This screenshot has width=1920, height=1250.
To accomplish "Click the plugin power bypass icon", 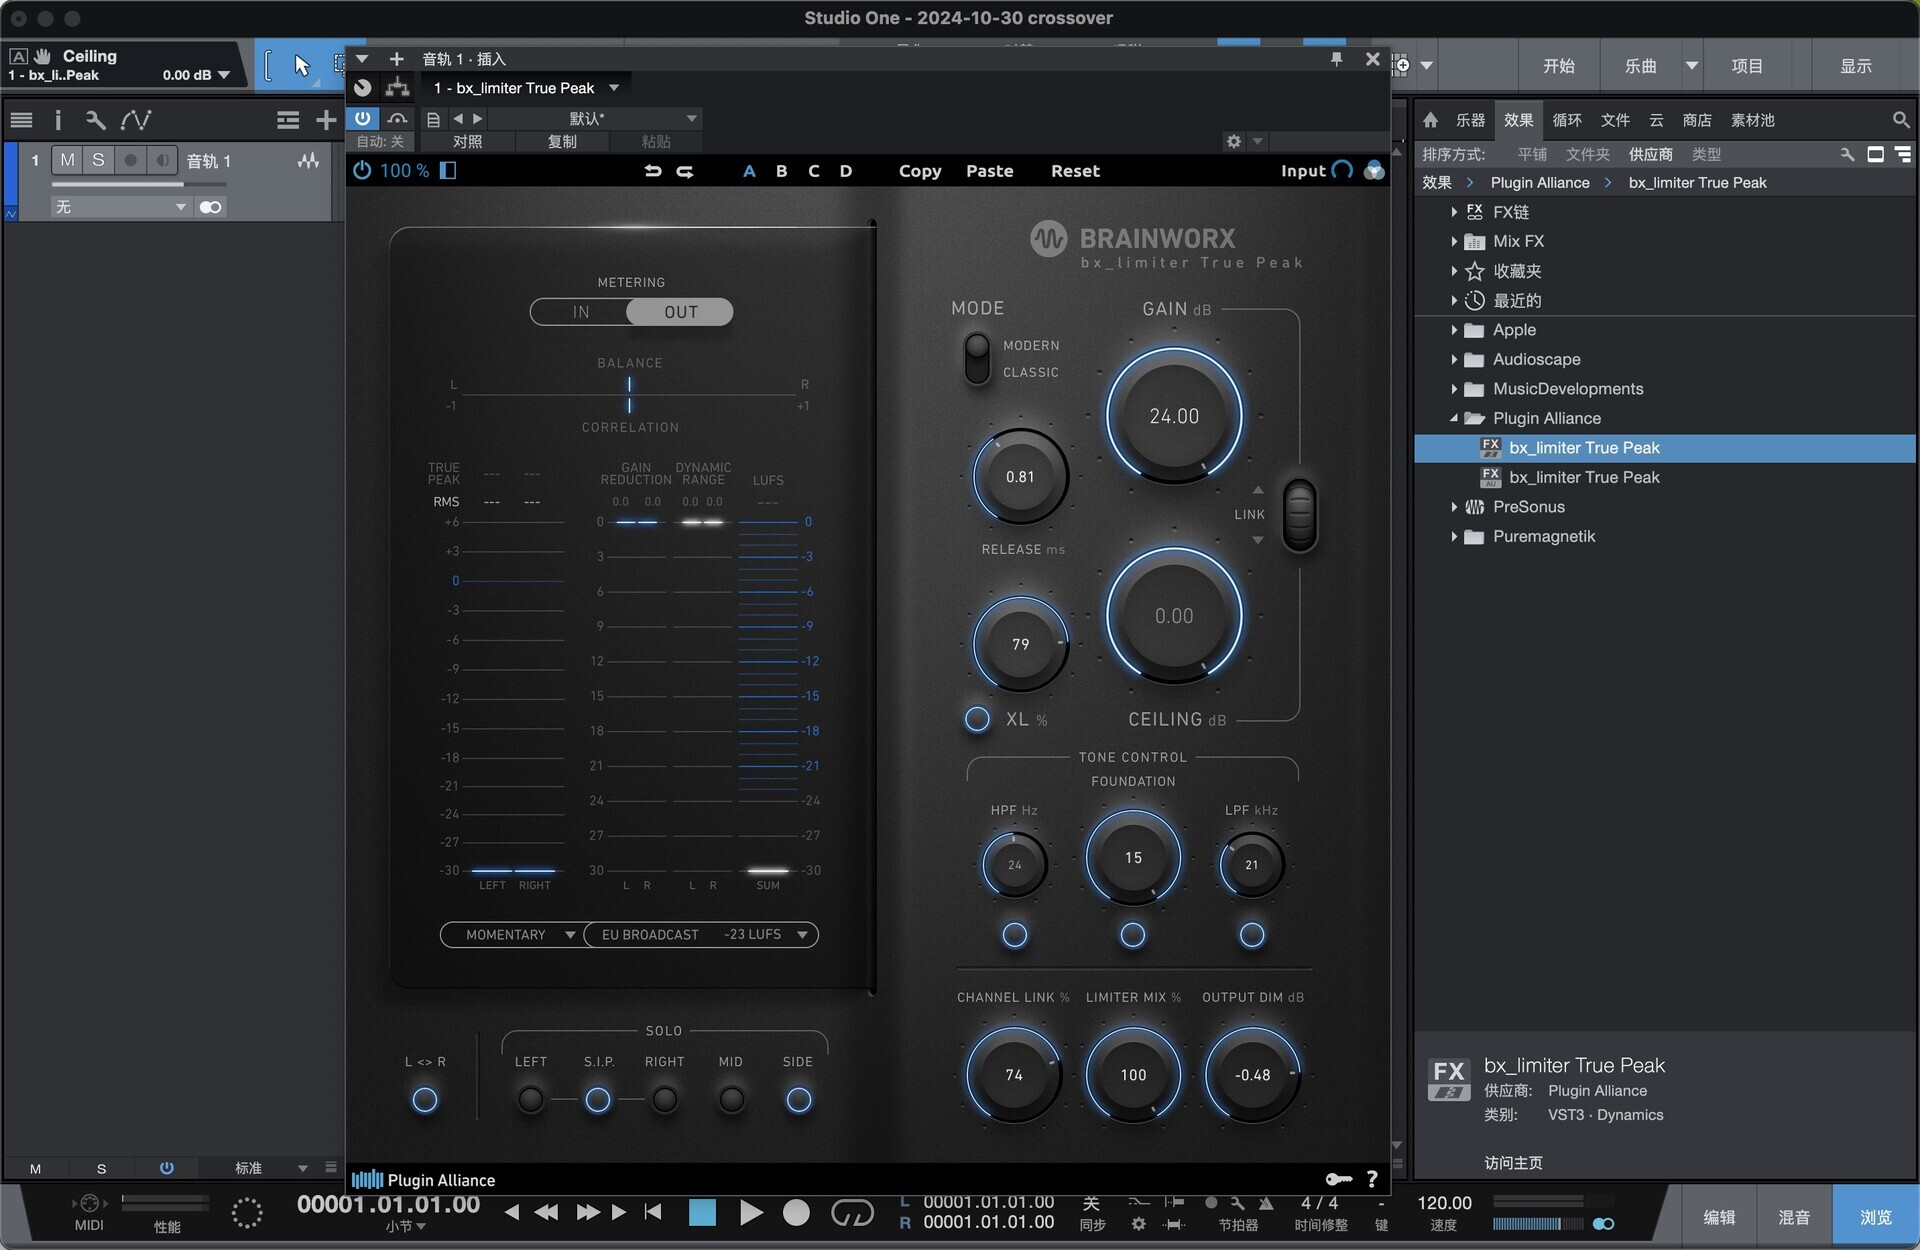I will pyautogui.click(x=362, y=171).
